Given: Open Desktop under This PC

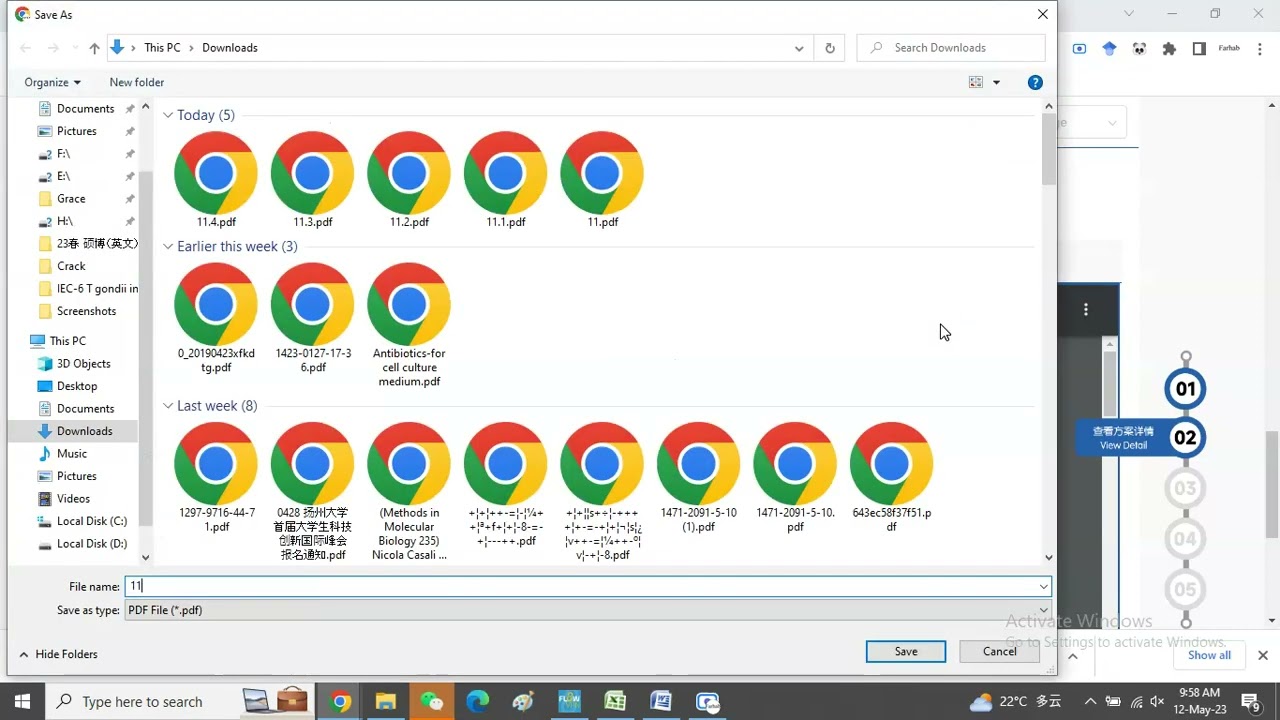Looking at the screenshot, I should [x=77, y=386].
